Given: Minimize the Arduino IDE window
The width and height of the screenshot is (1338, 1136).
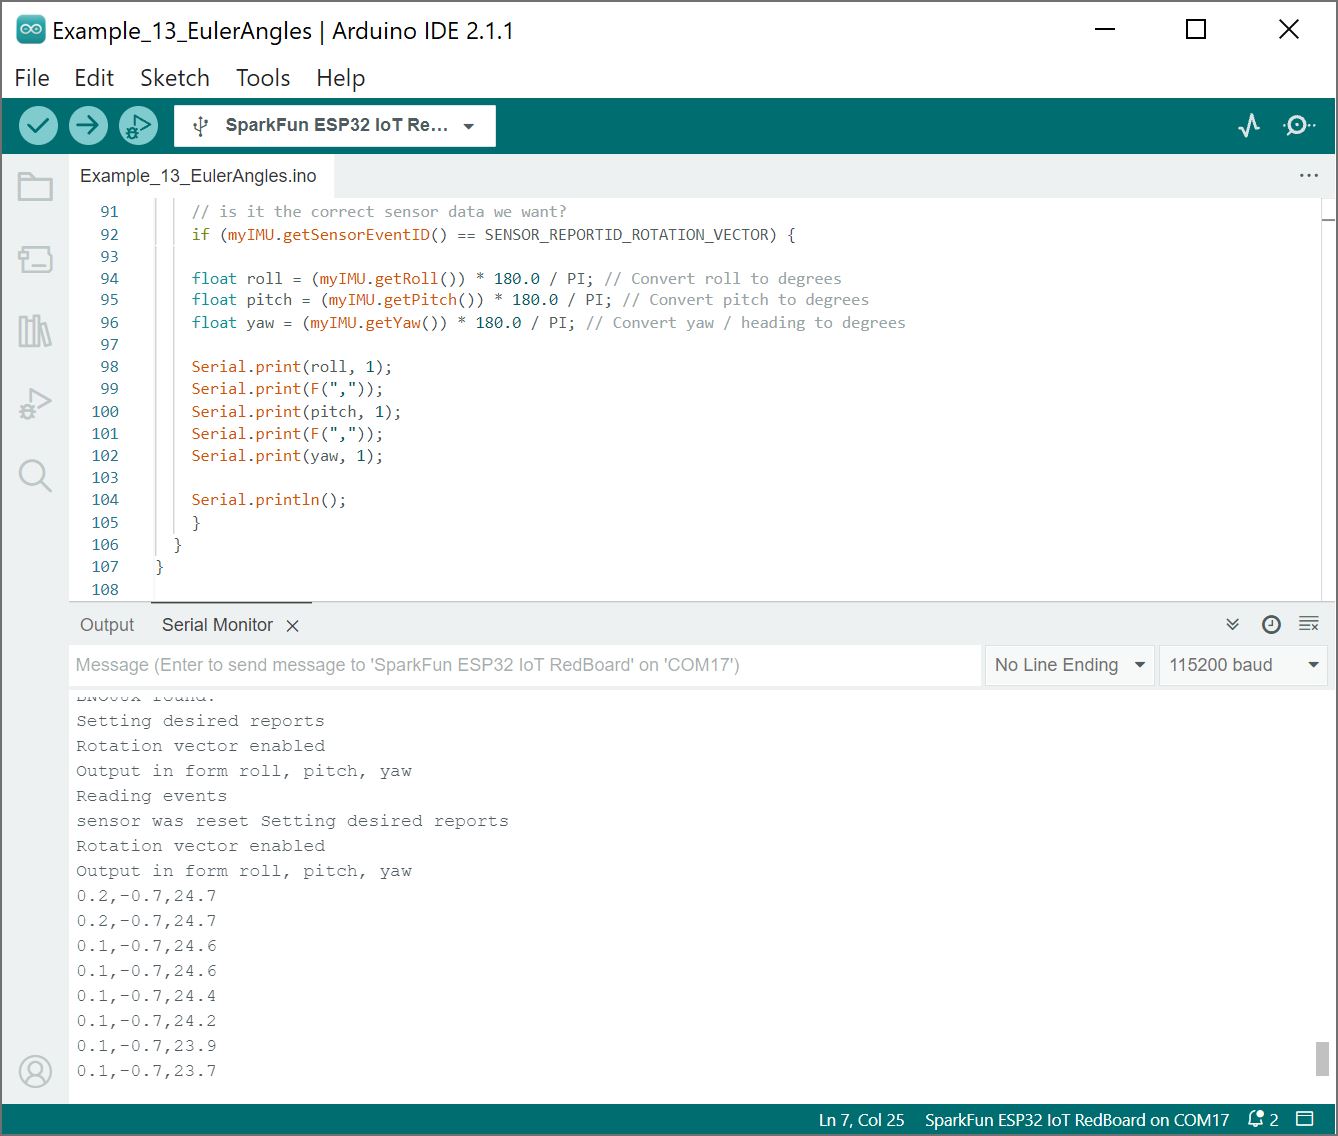Looking at the screenshot, I should point(1105,30).
